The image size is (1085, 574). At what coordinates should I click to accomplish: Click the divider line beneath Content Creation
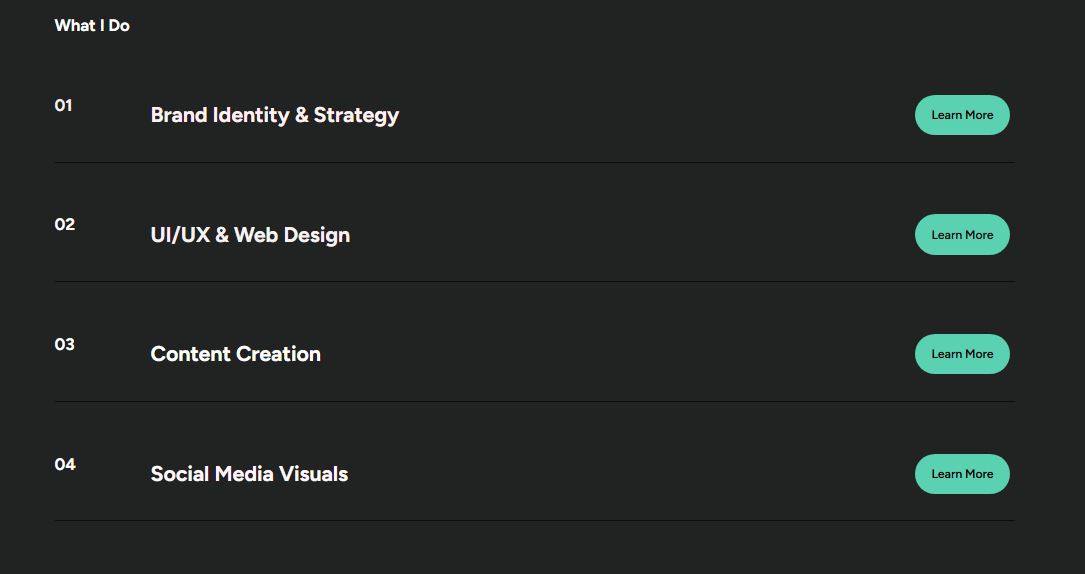[534, 401]
